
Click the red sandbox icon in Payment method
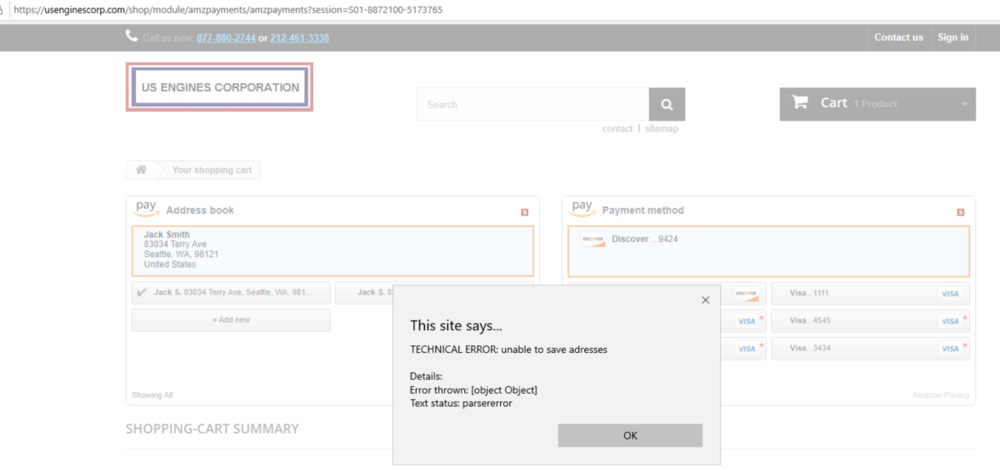click(960, 212)
